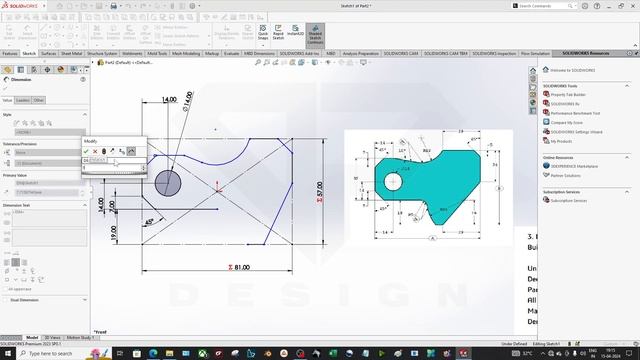Click the Instant2D tool
Viewport: 640px width, 360px height.
[x=295, y=31]
